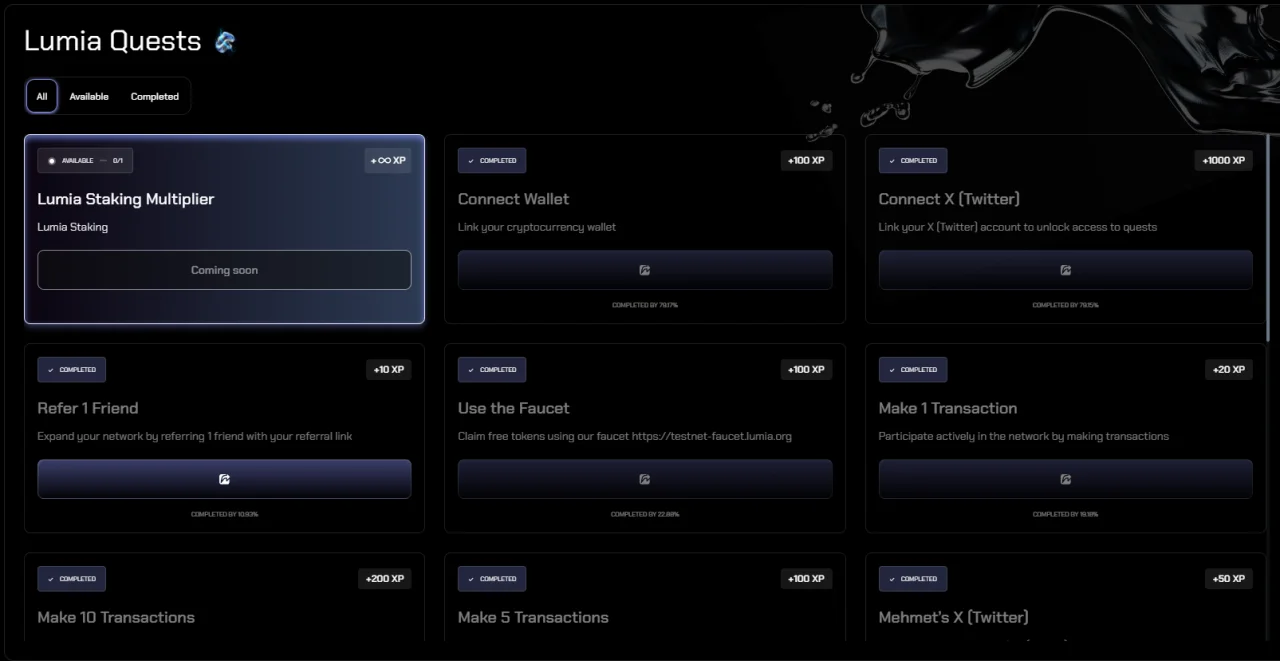1280x661 pixels.
Task: Click 'Link your cryptocurrency wallet' description
Action: point(537,227)
